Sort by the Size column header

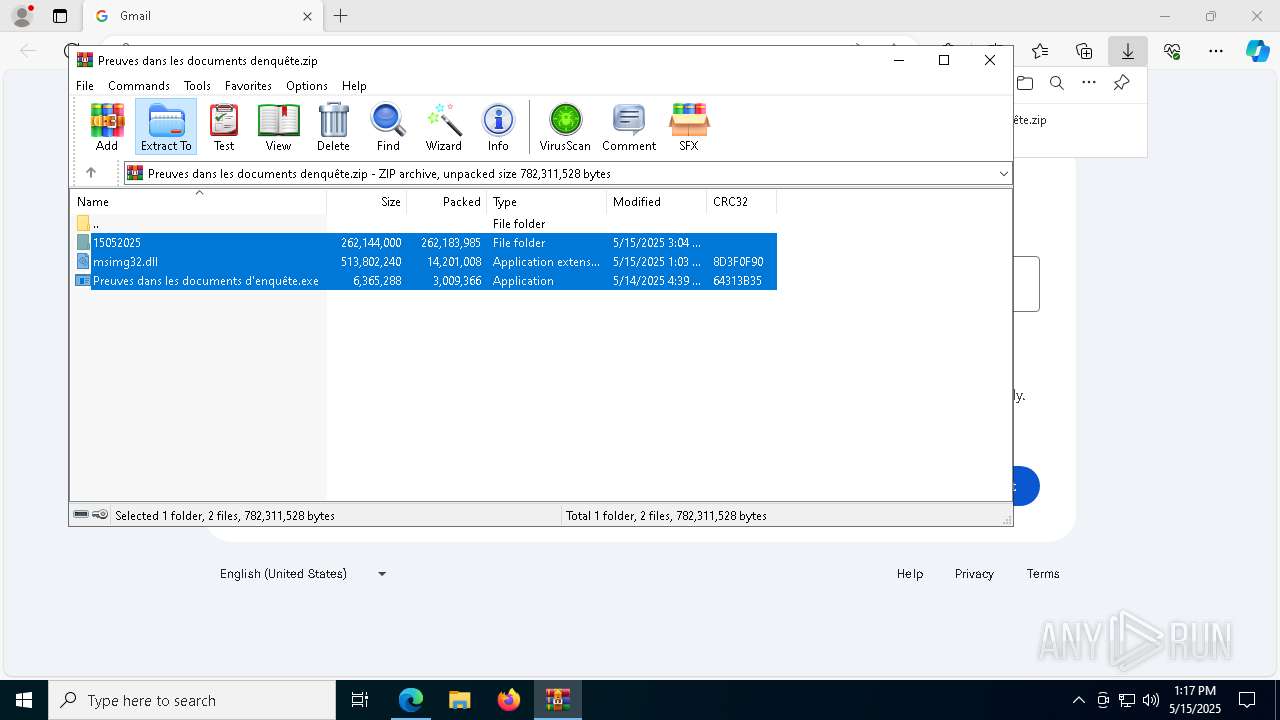tap(367, 202)
